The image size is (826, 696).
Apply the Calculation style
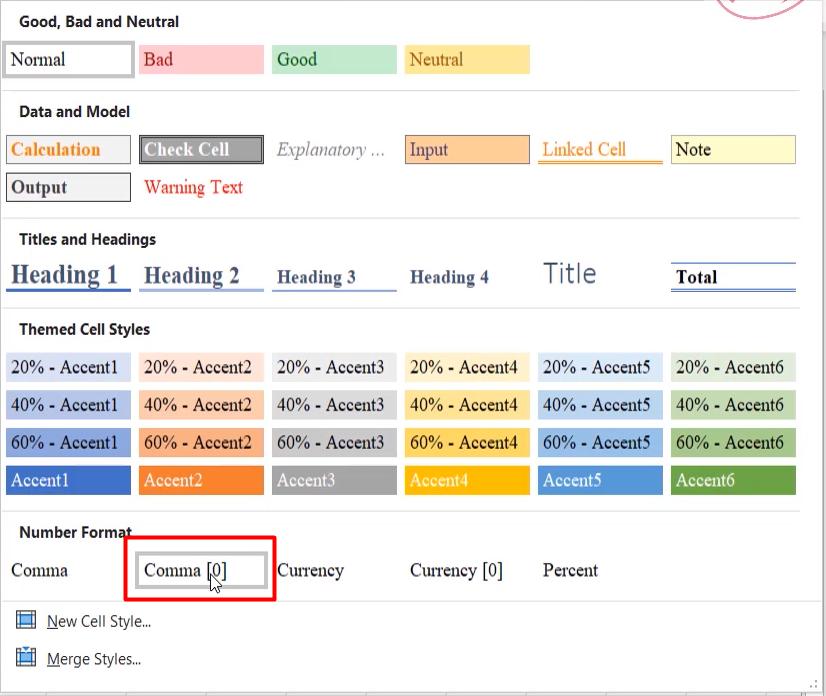(x=67, y=149)
